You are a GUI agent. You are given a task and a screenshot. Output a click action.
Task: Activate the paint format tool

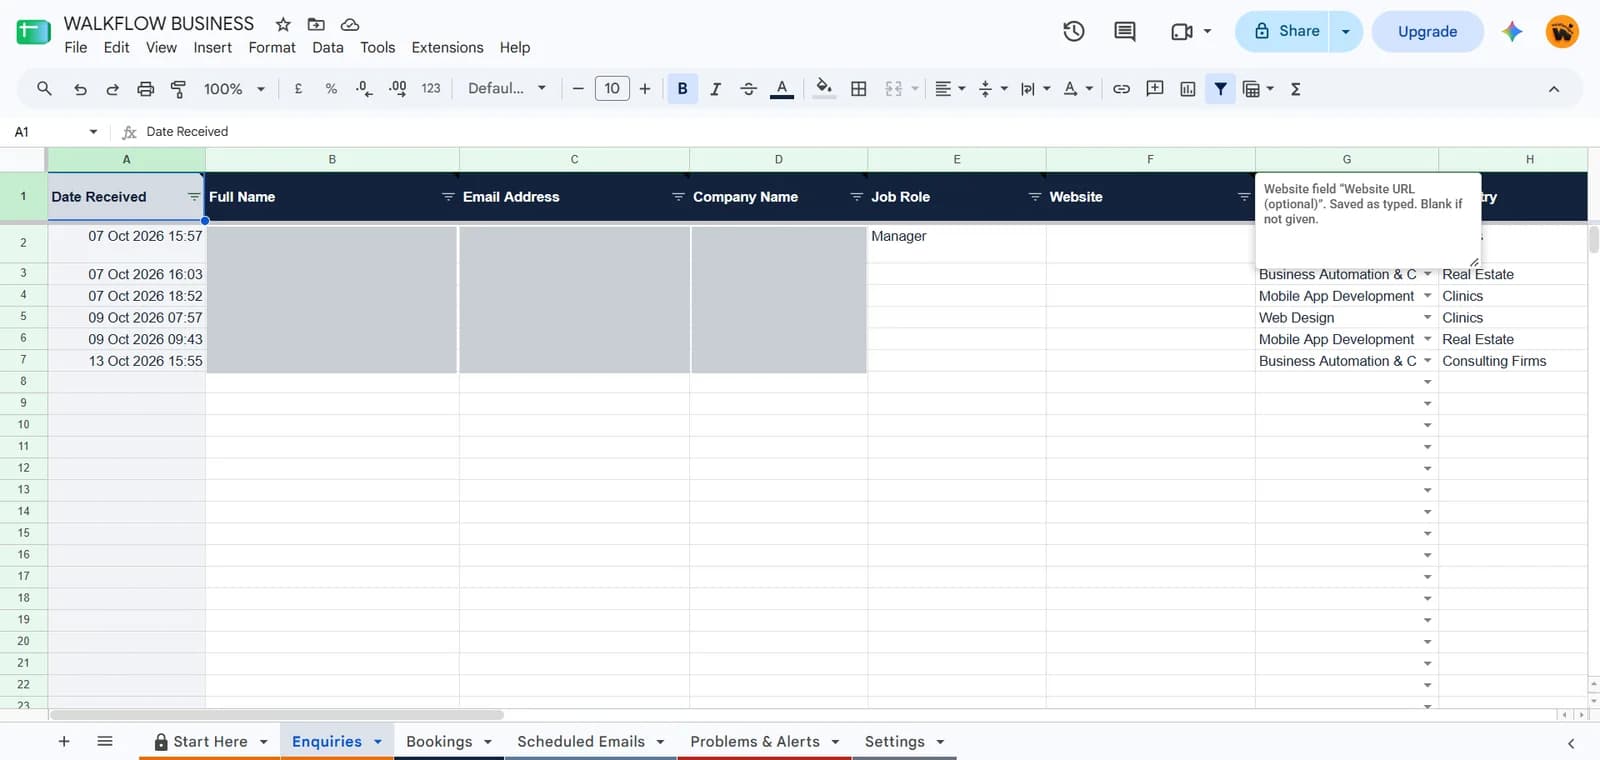179,89
